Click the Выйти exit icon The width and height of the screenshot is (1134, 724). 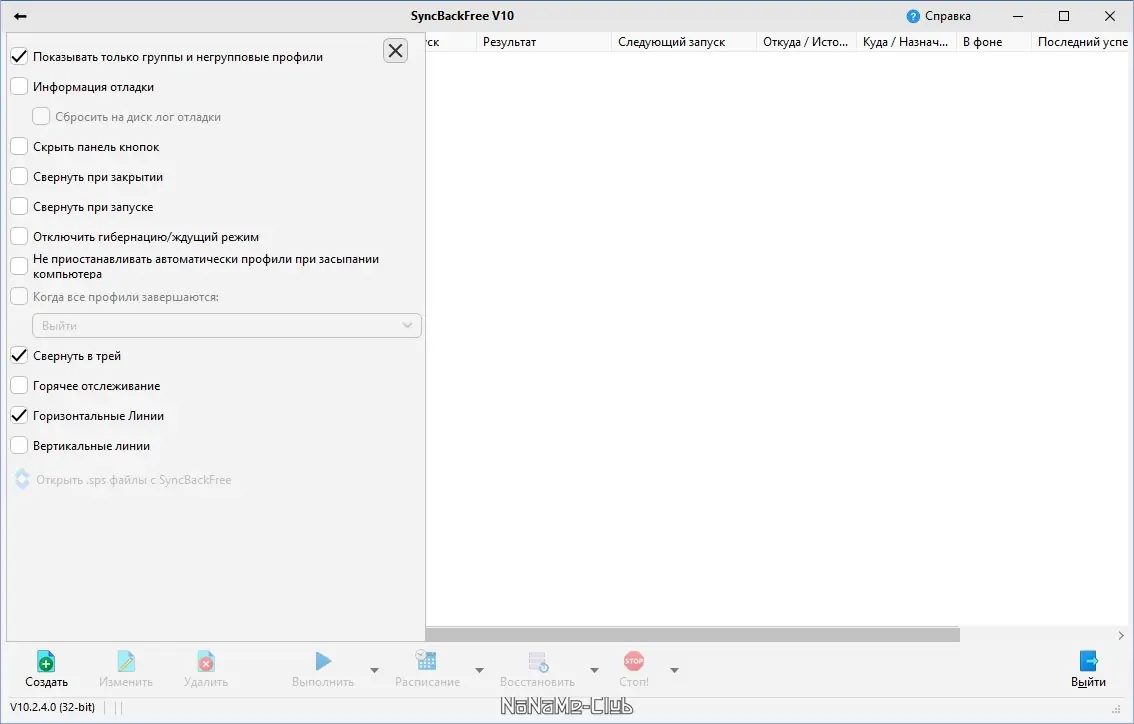coord(1088,661)
